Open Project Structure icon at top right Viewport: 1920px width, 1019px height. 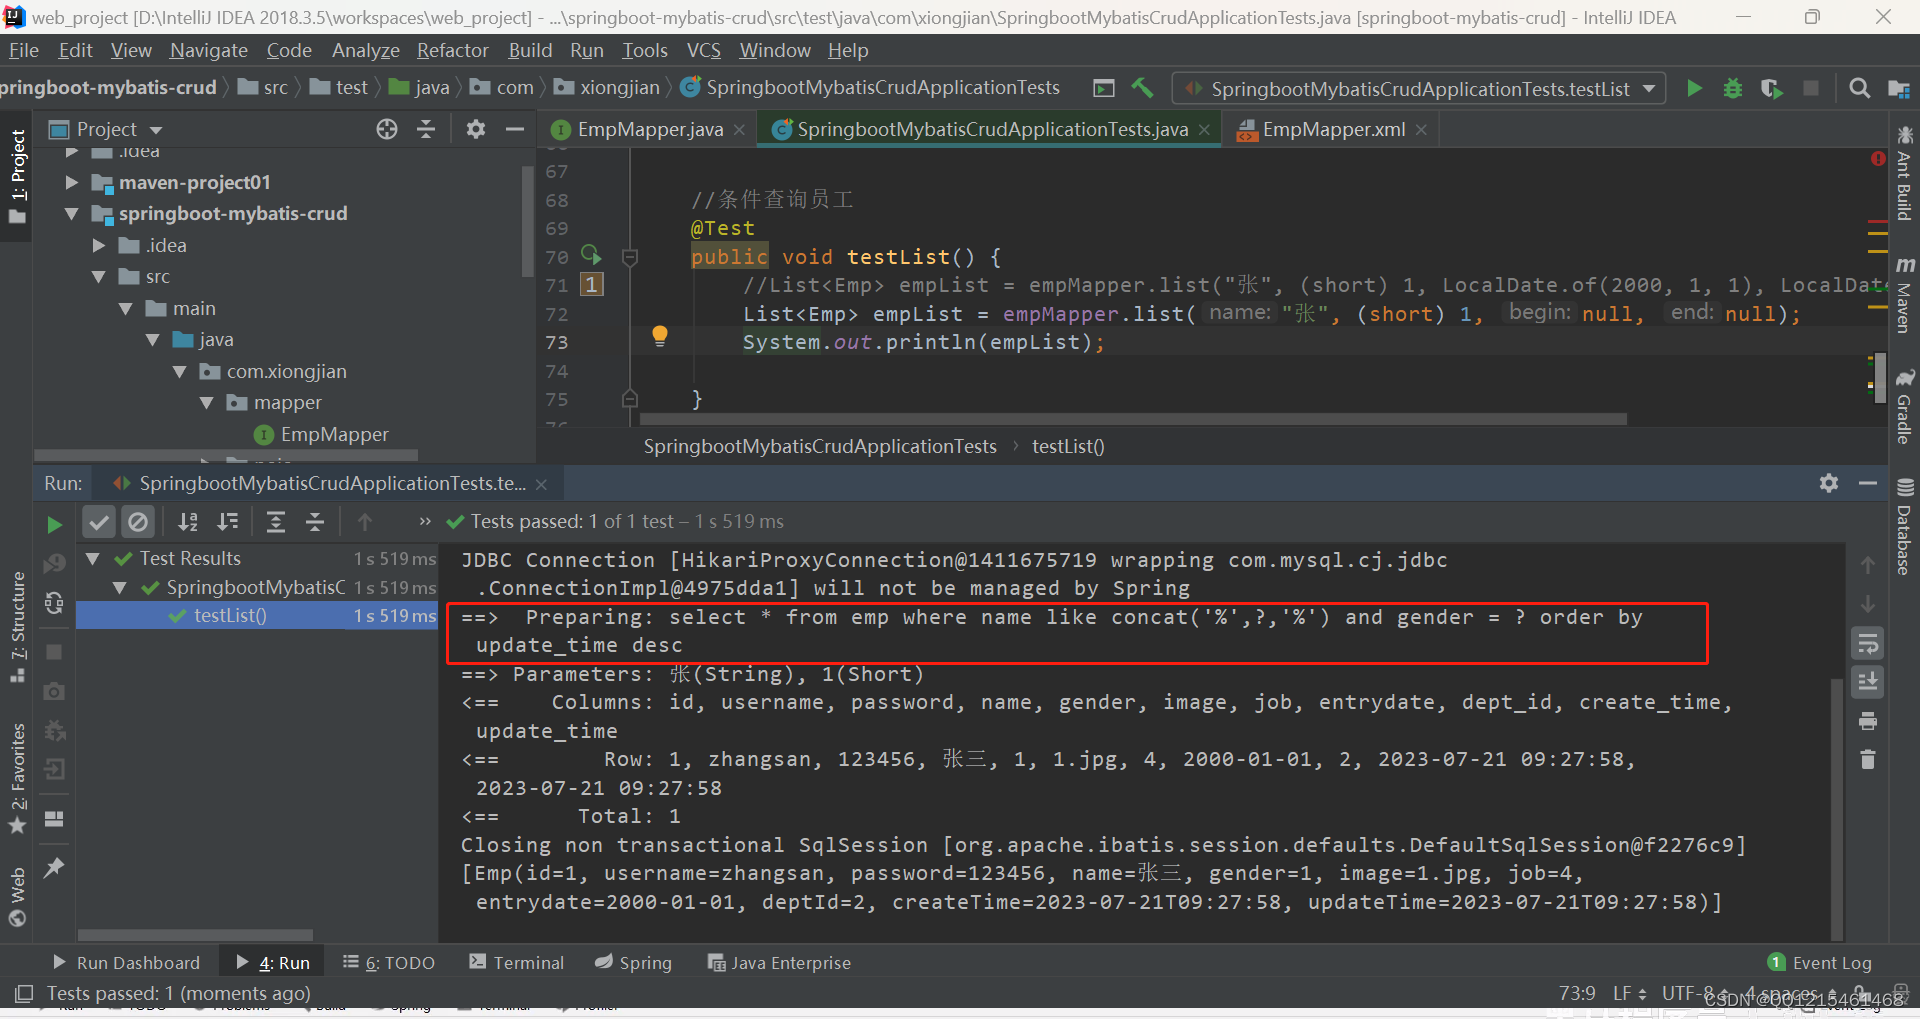tap(1898, 88)
